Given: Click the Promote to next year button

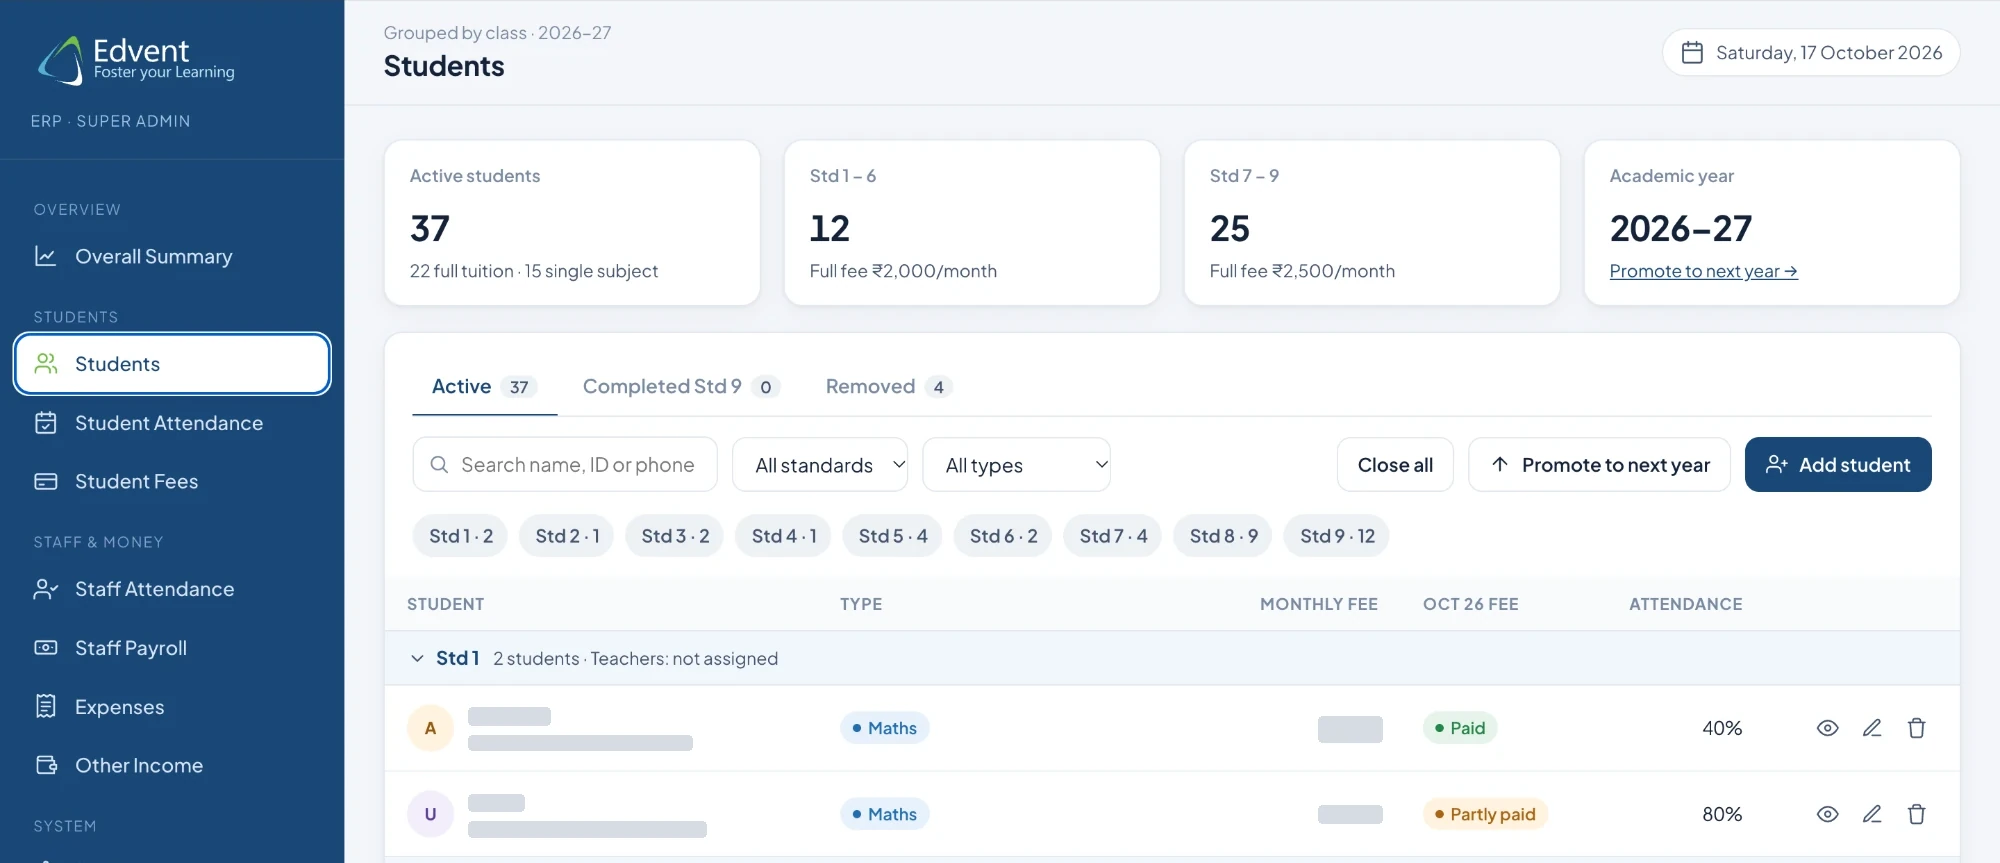Looking at the screenshot, I should coord(1599,465).
